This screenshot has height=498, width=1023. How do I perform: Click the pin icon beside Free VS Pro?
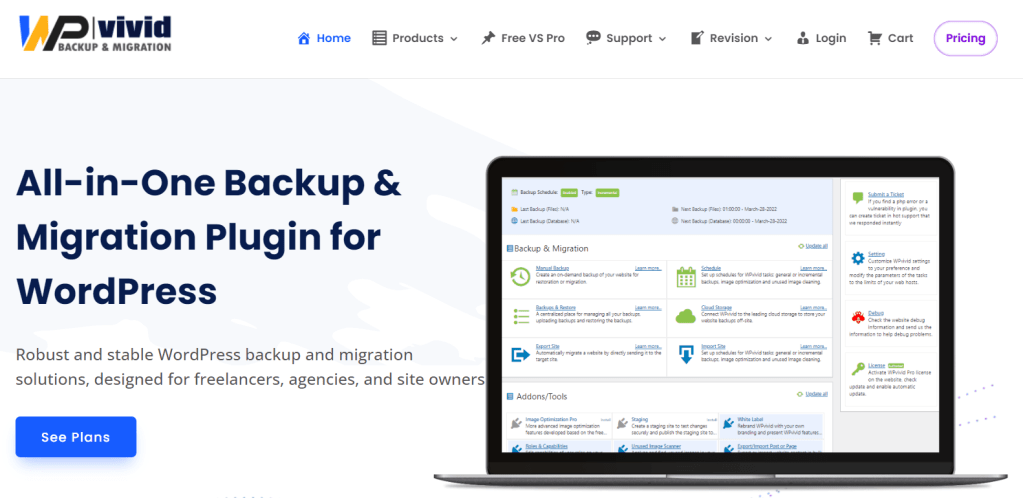coord(488,38)
